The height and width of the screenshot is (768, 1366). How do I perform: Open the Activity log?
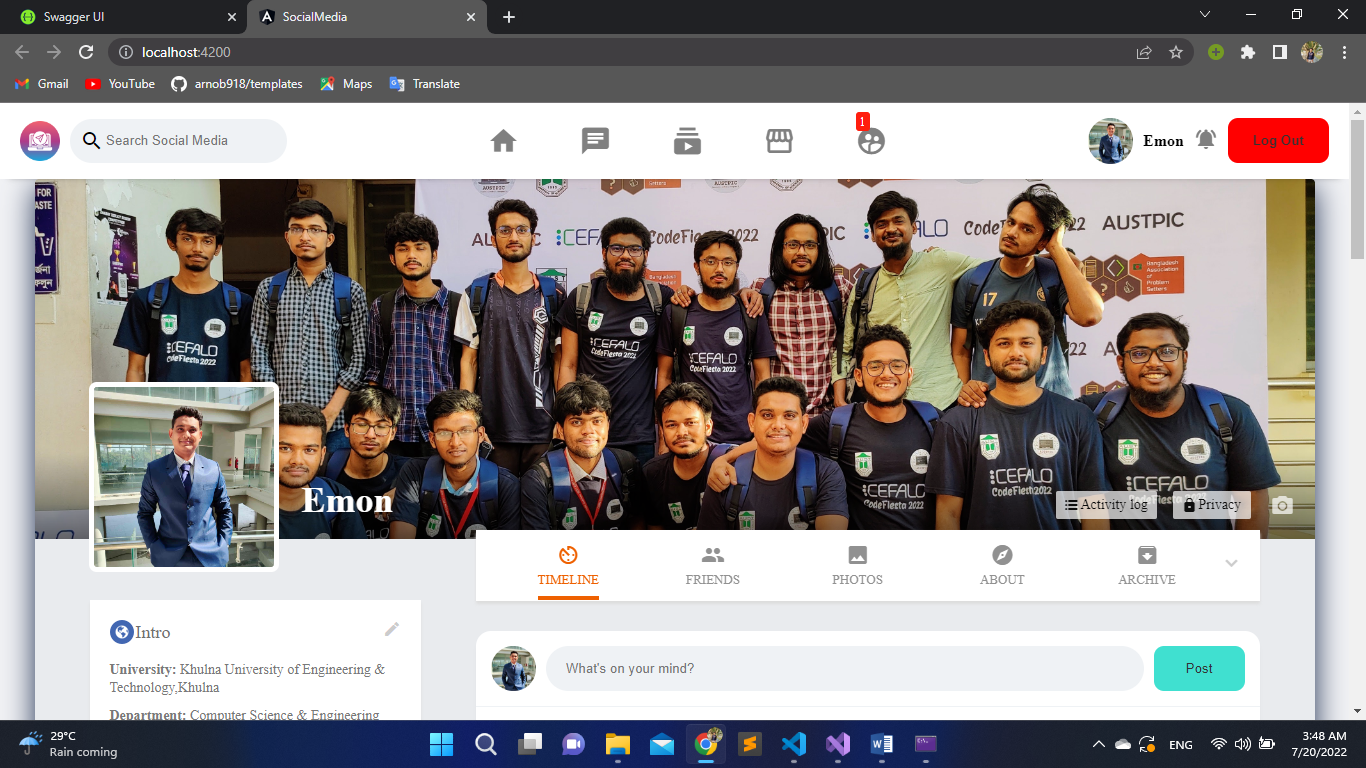[x=1106, y=505]
